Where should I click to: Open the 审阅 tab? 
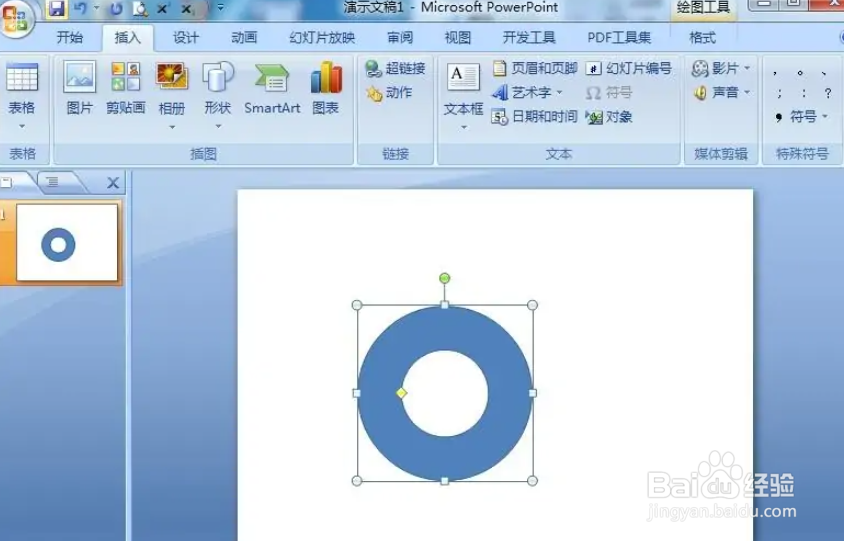coord(400,38)
